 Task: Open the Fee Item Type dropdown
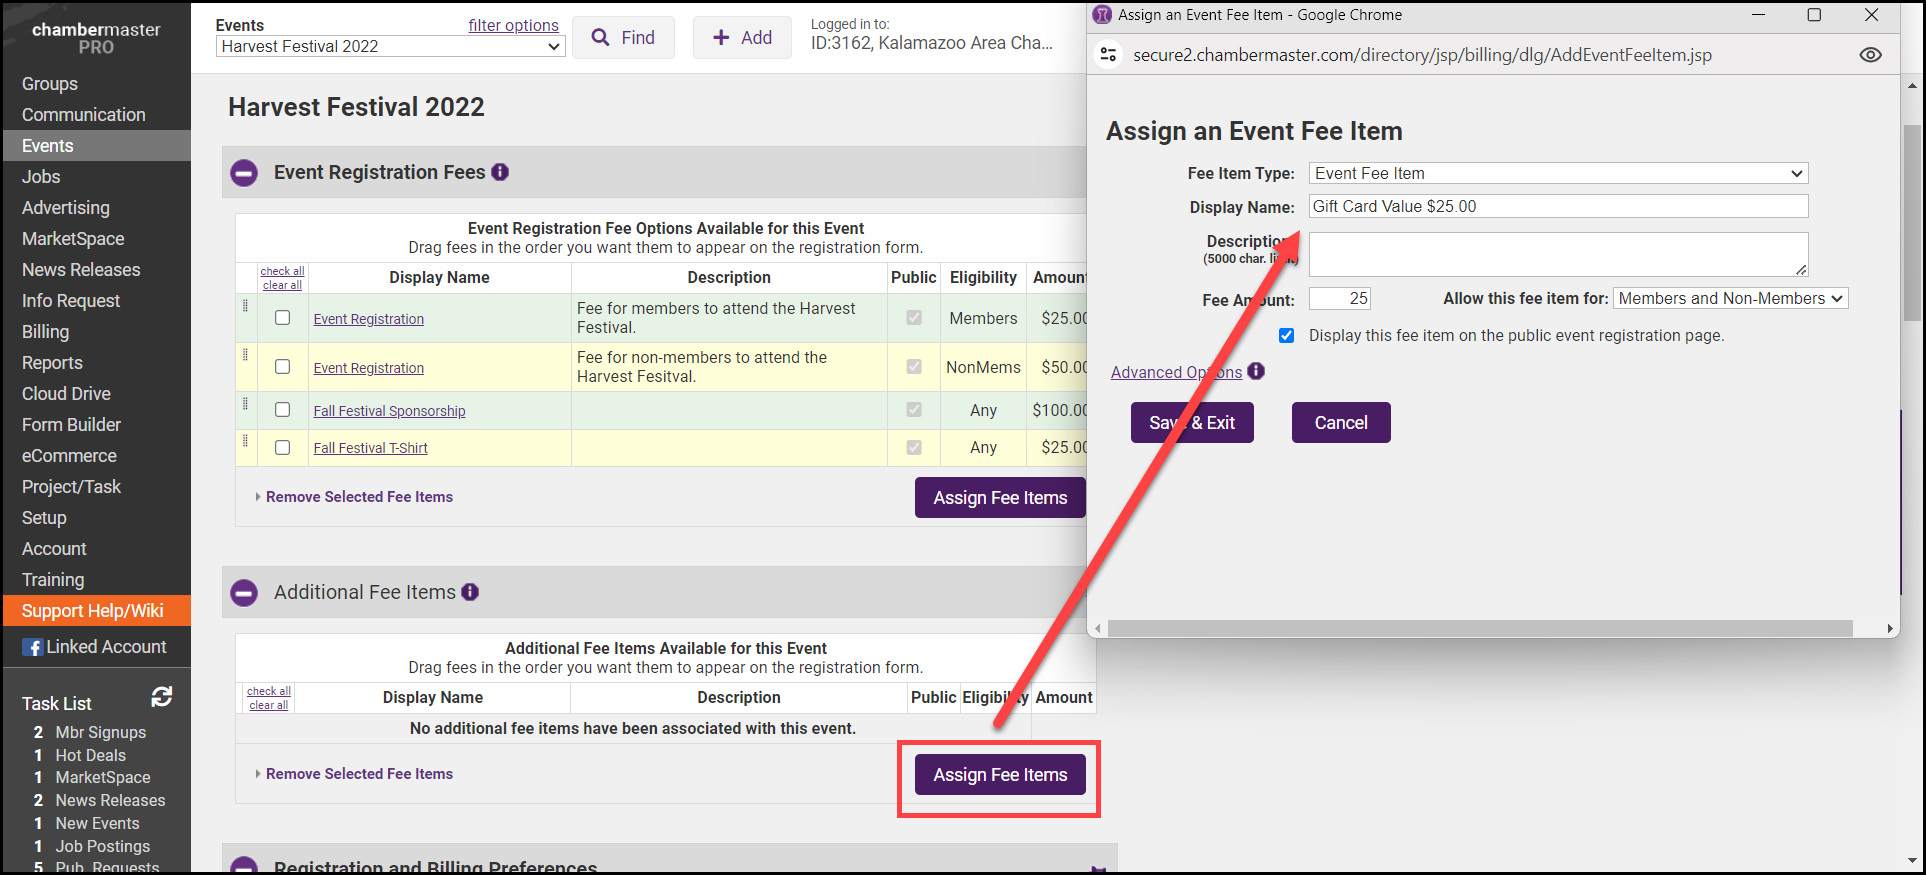(x=1557, y=173)
